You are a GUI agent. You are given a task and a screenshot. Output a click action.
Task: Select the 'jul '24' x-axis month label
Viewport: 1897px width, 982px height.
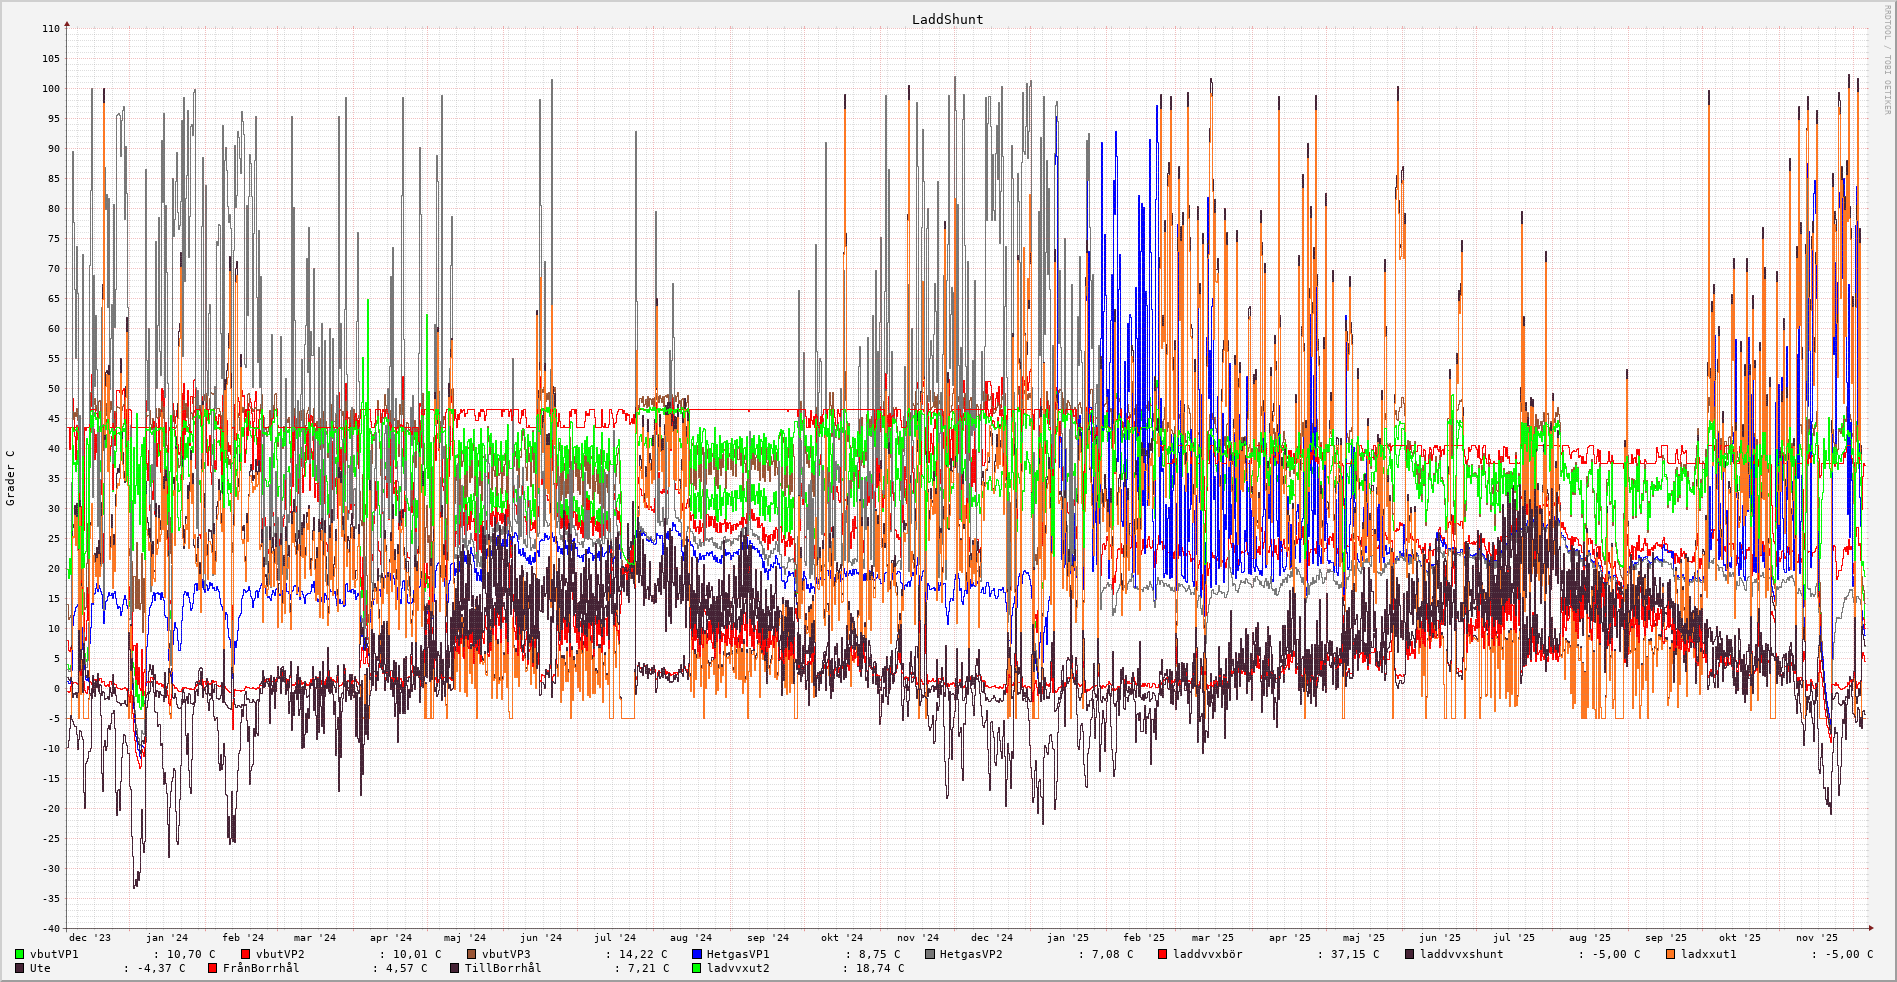(615, 938)
